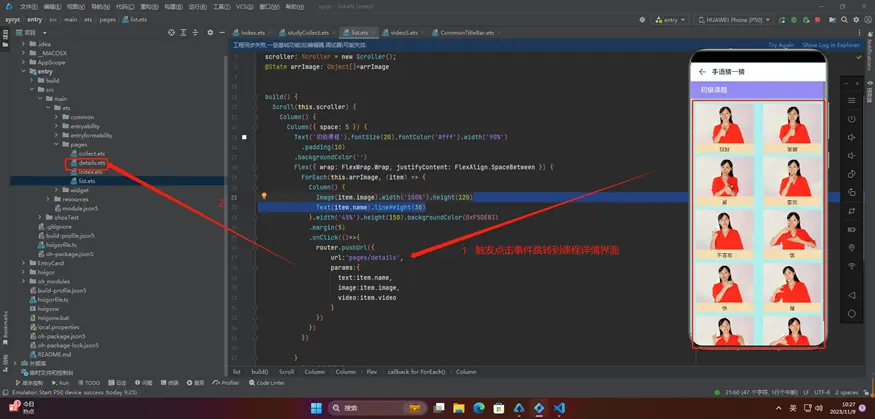Open emulator hamburger menu icon
Image resolution: width=875 pixels, height=419 pixels.
tap(852, 100)
